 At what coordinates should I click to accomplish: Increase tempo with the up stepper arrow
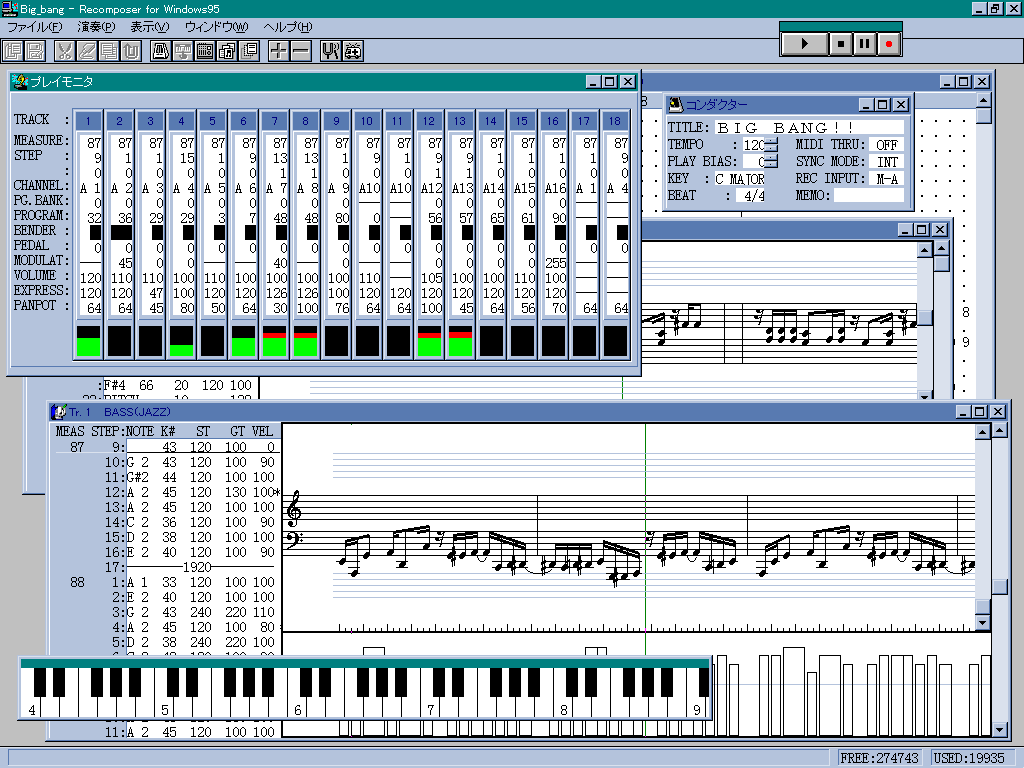[771, 140]
